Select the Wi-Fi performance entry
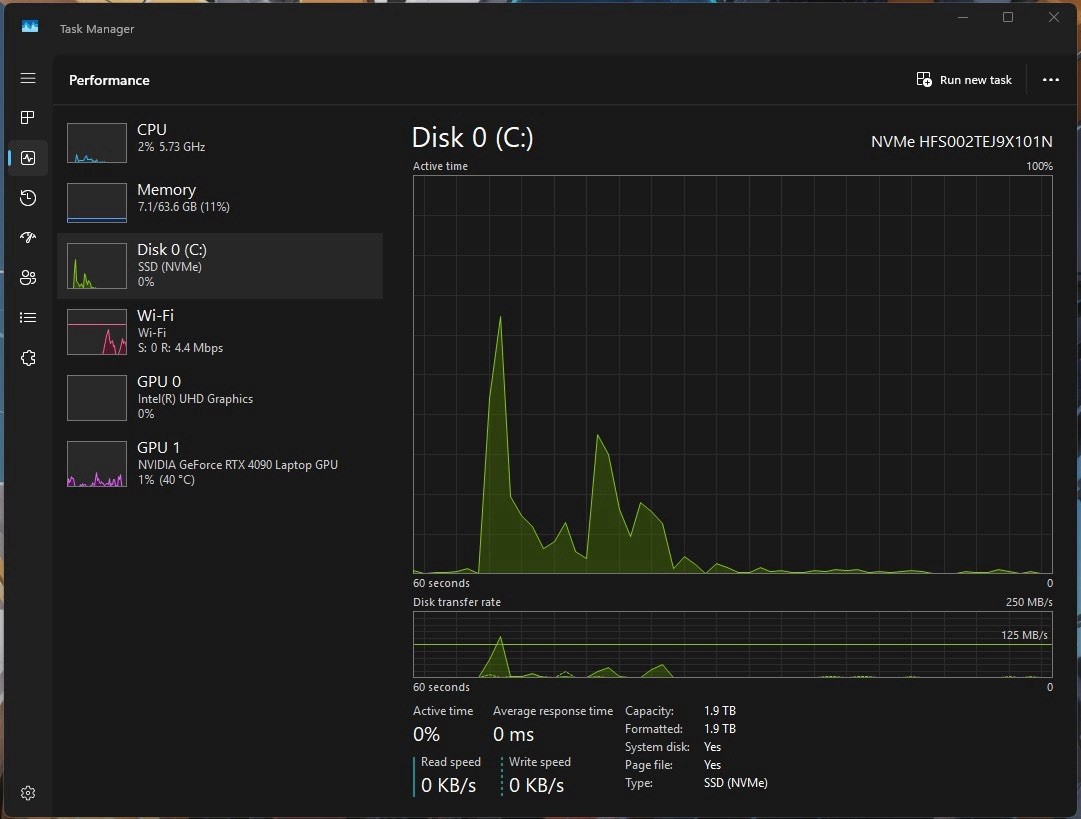 (220, 332)
